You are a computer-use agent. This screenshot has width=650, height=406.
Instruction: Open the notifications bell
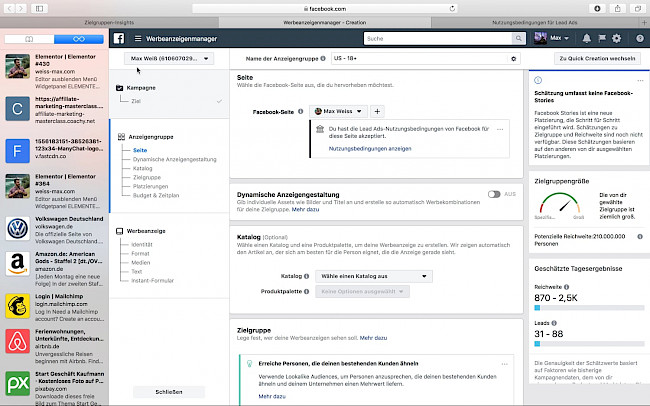click(x=586, y=38)
